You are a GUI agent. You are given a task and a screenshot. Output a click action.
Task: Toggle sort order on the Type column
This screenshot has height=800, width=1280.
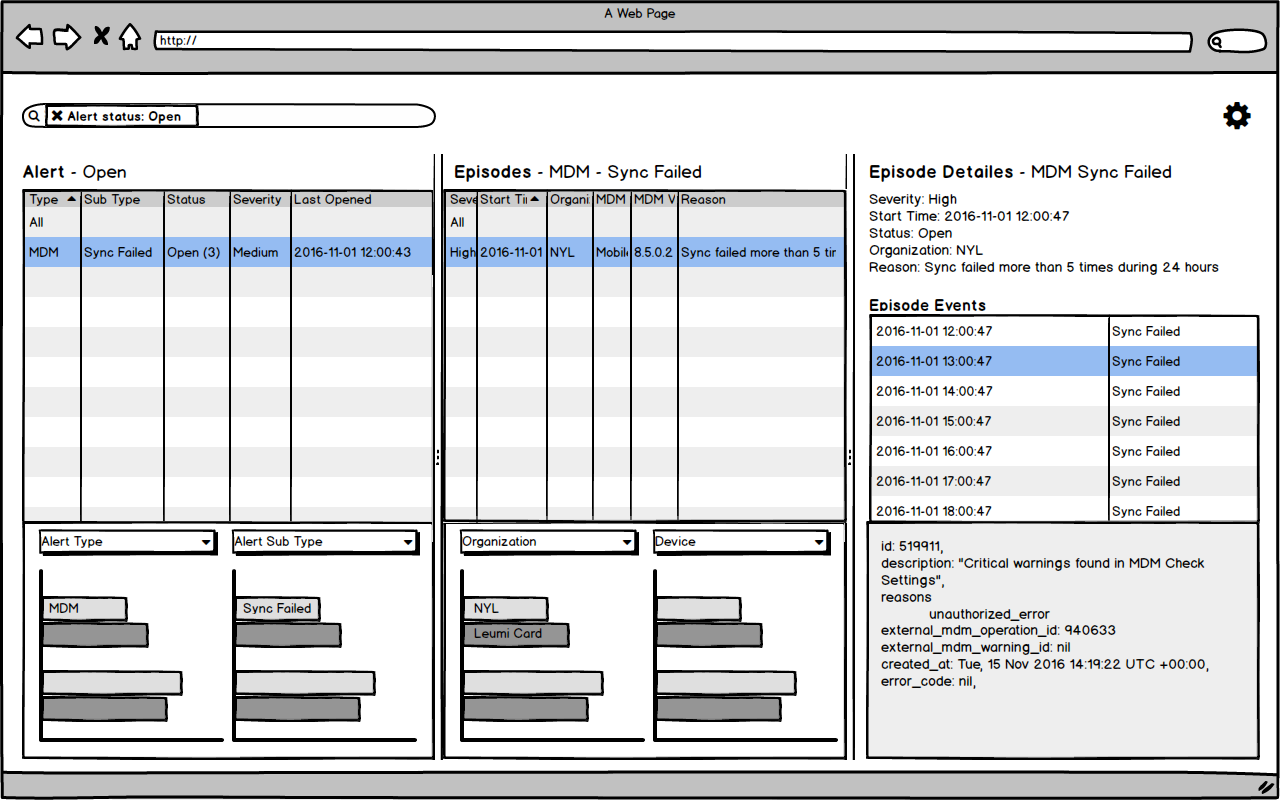(52, 199)
